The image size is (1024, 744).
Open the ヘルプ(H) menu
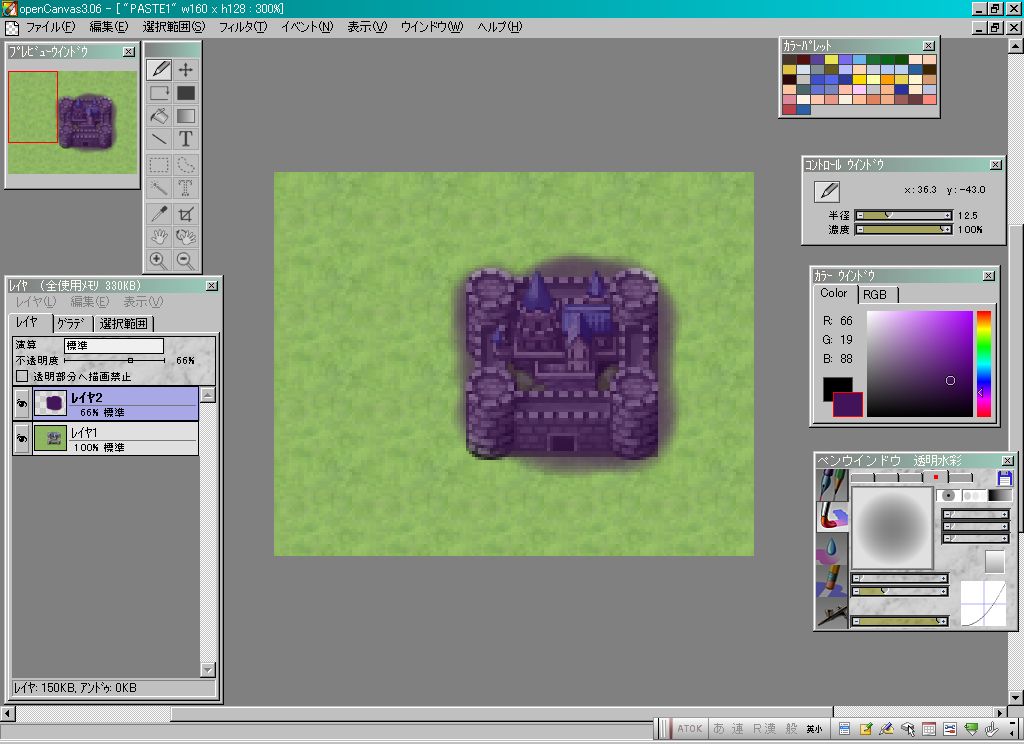tap(500, 27)
